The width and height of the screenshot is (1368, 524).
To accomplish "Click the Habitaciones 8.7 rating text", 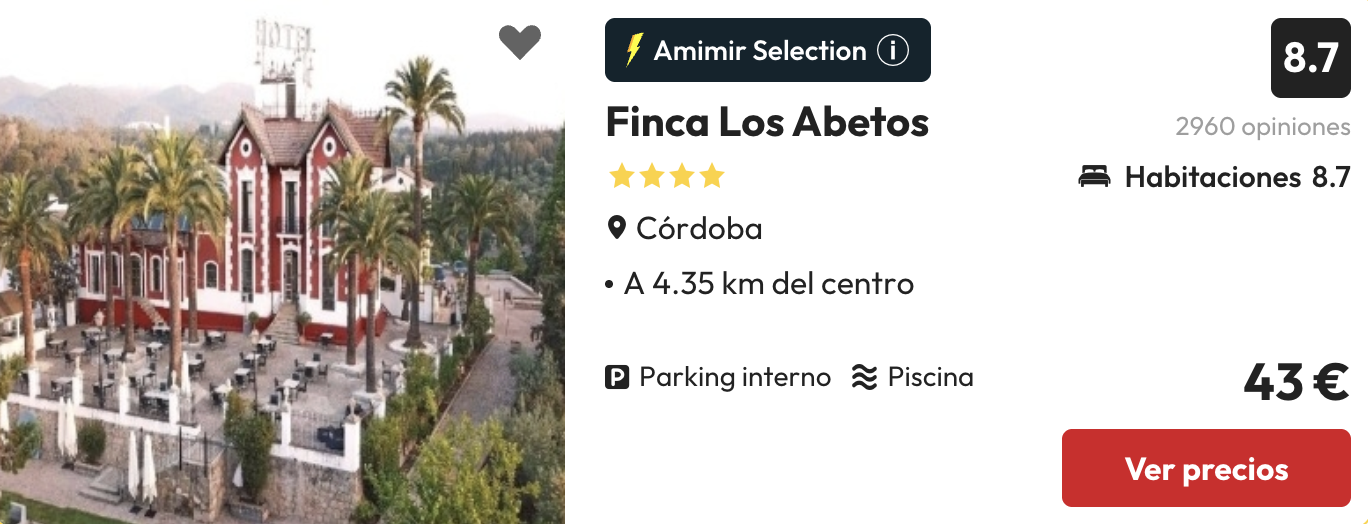I will pos(1238,177).
